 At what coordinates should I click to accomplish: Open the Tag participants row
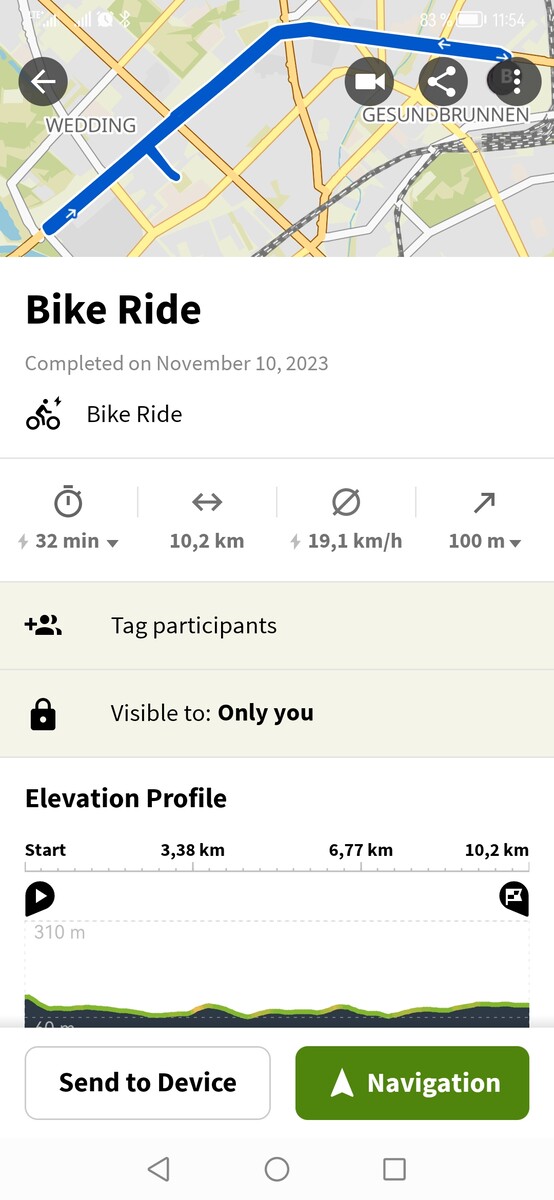[x=277, y=626]
